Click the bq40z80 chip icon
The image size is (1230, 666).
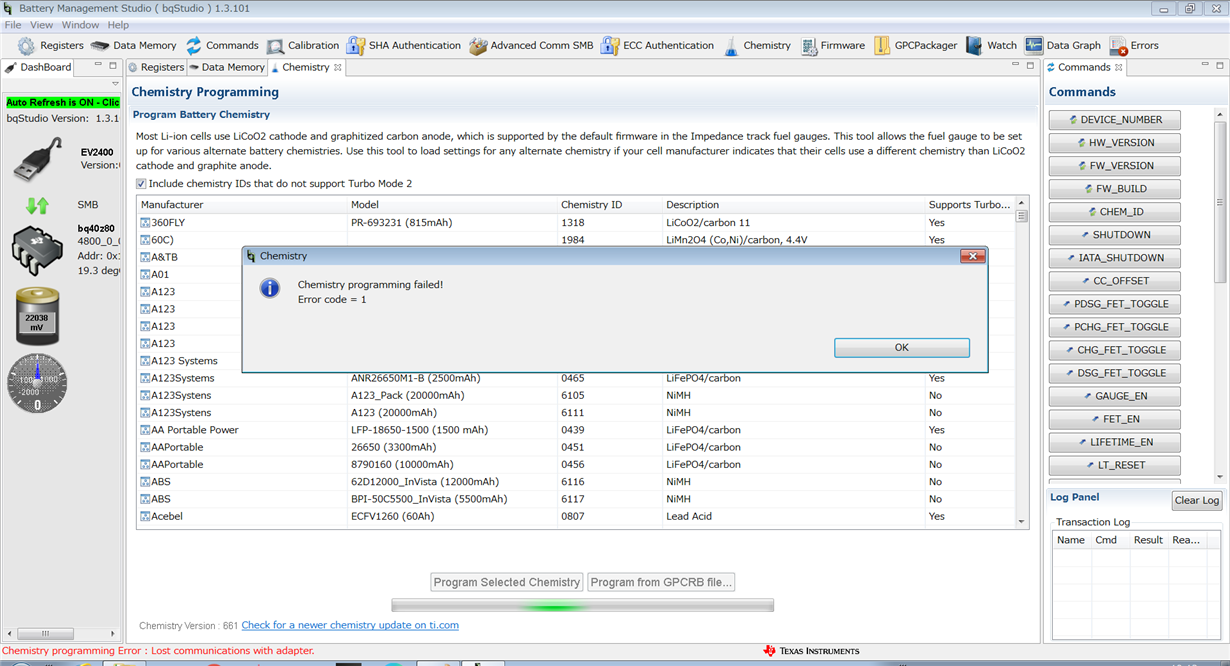pyautogui.click(x=37, y=251)
